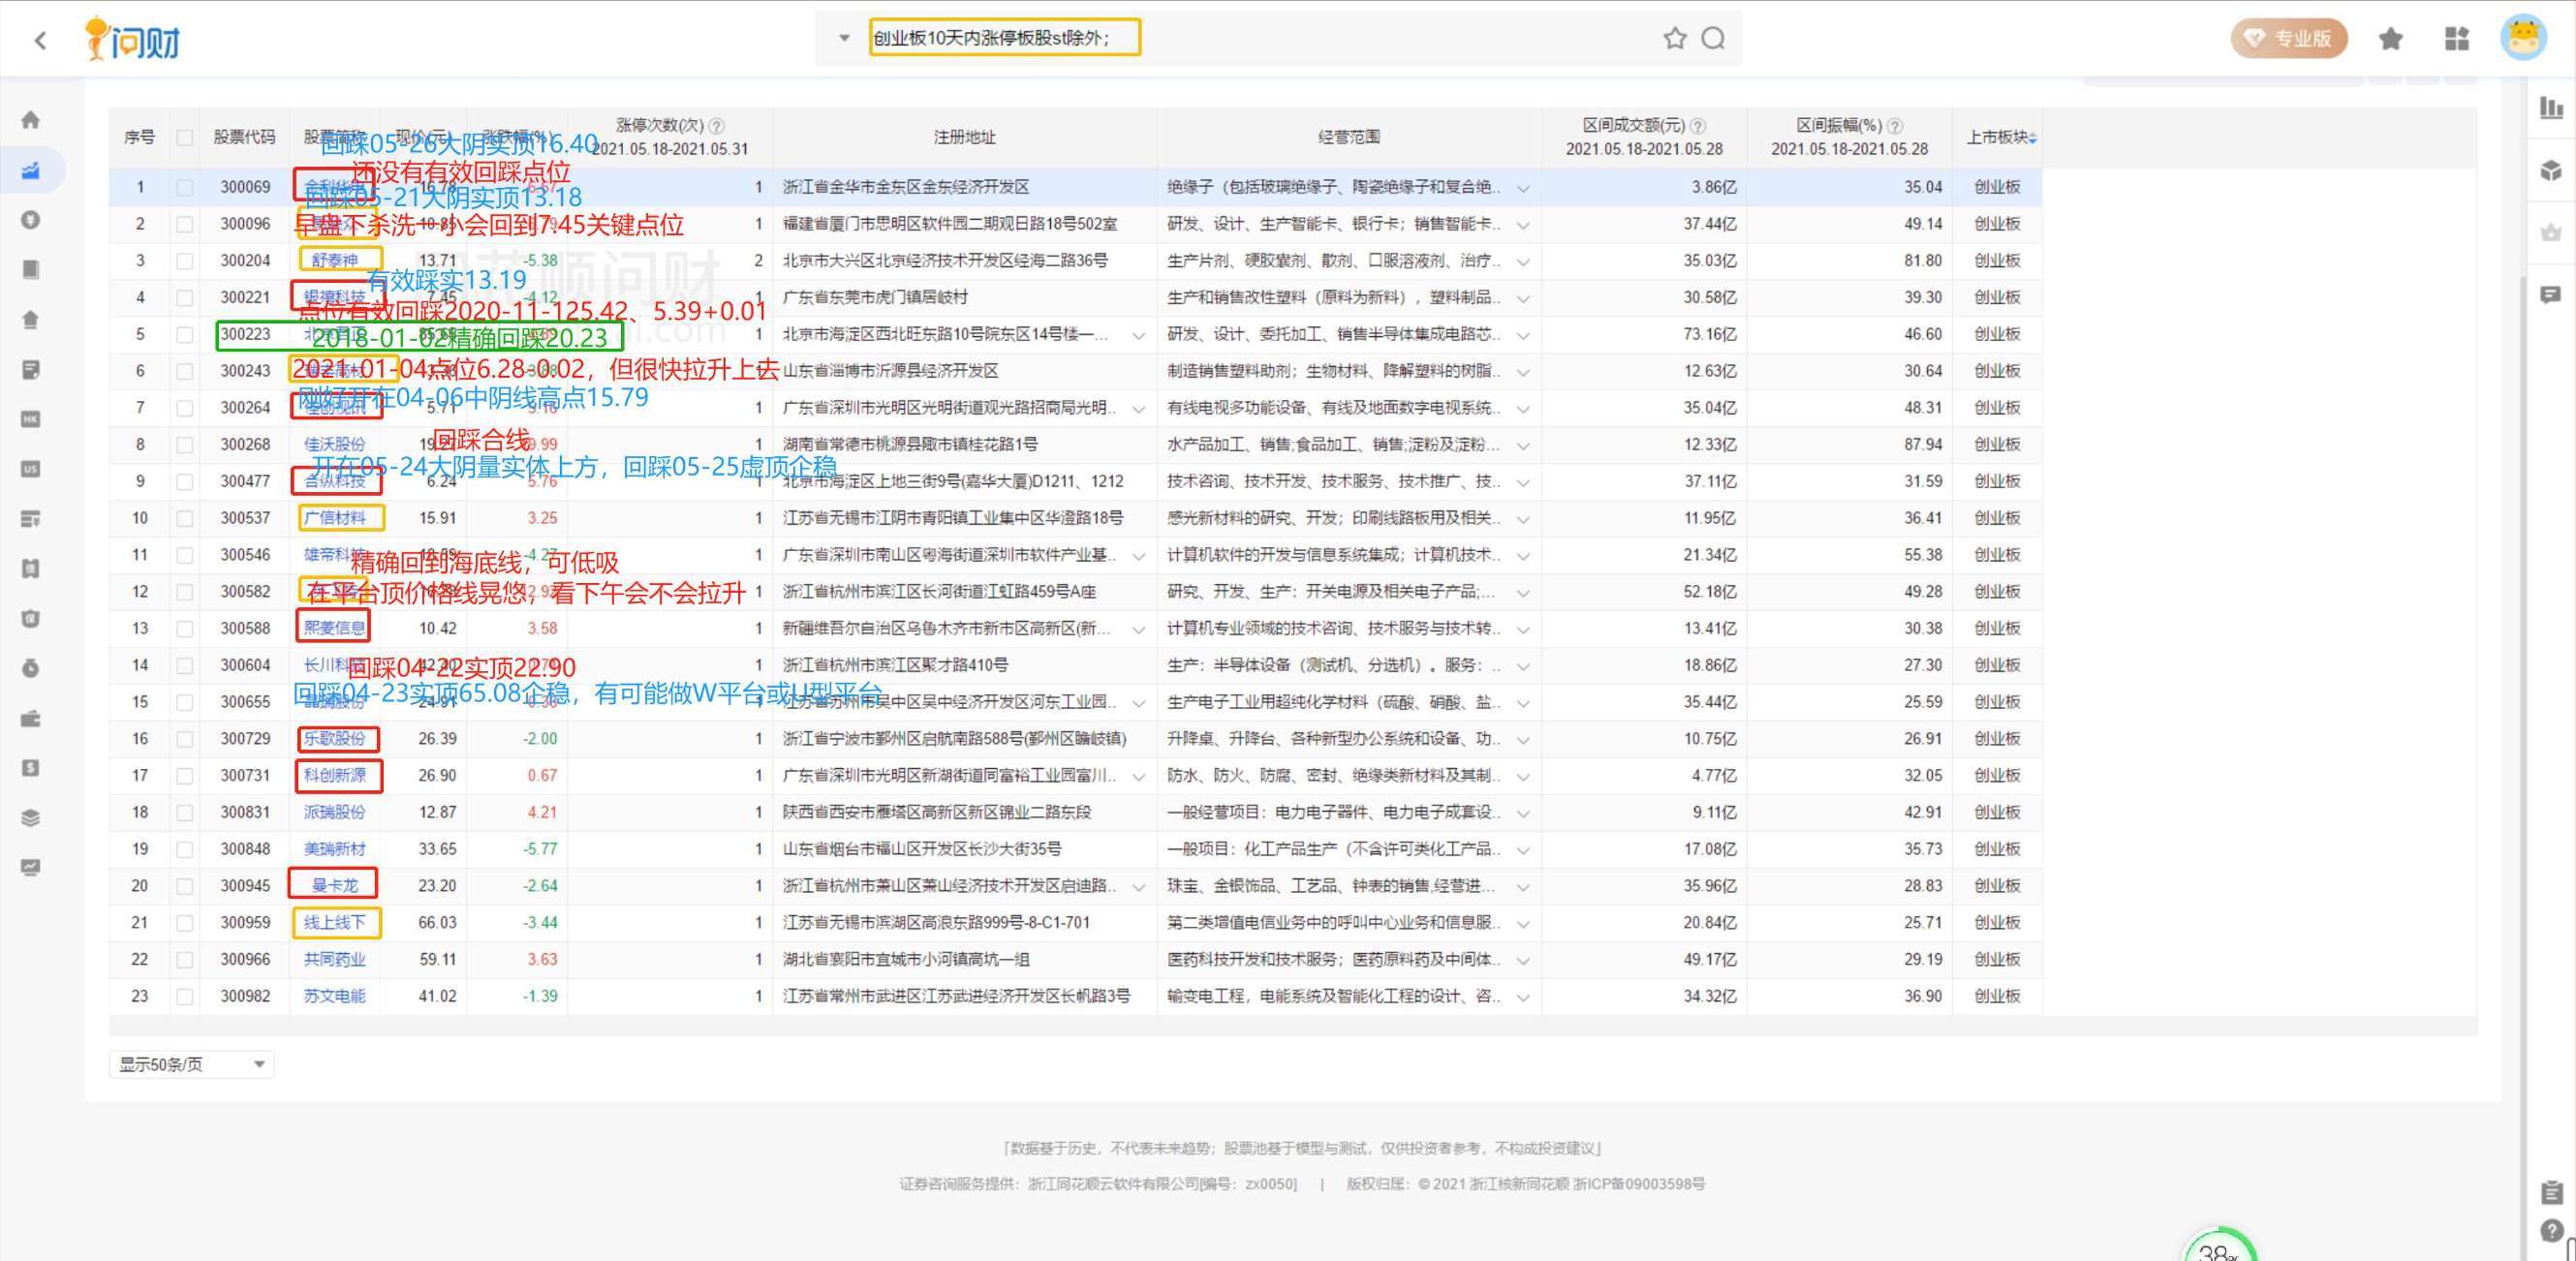Open the wallet icon in sidebar
Viewport: 2576px width, 1261px height.
click(31, 718)
